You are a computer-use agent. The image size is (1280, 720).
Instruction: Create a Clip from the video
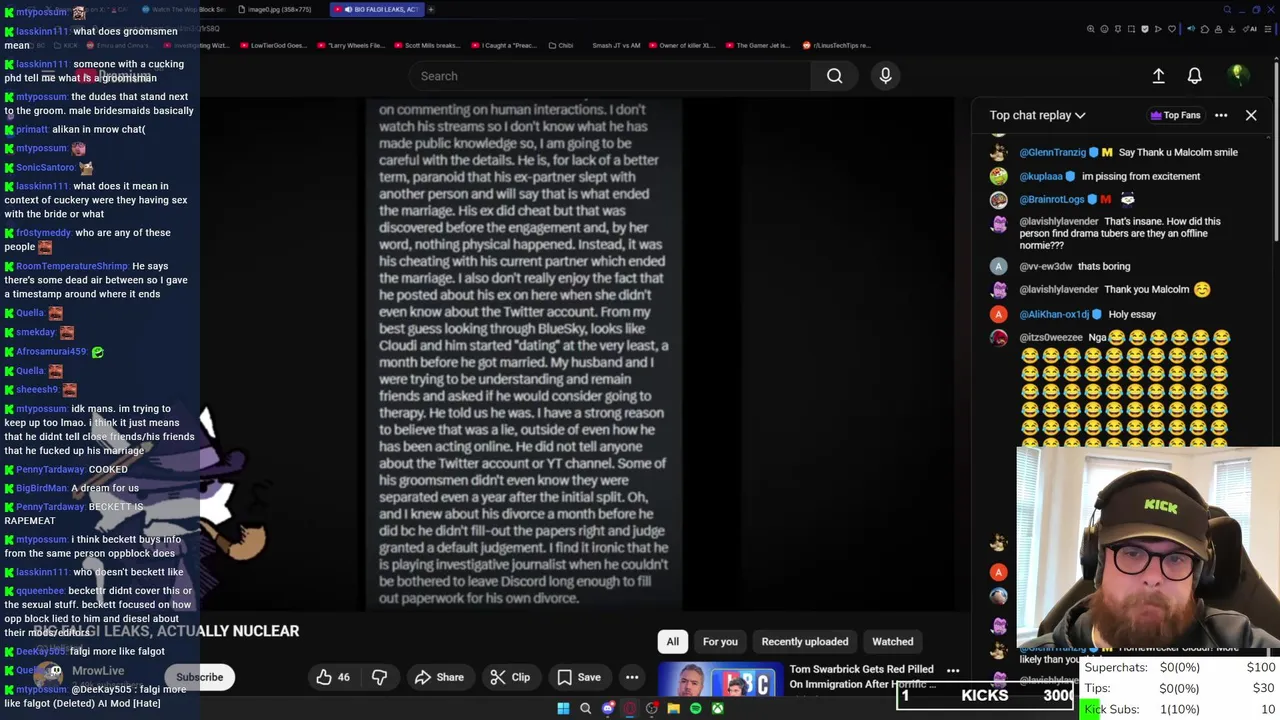(510, 677)
